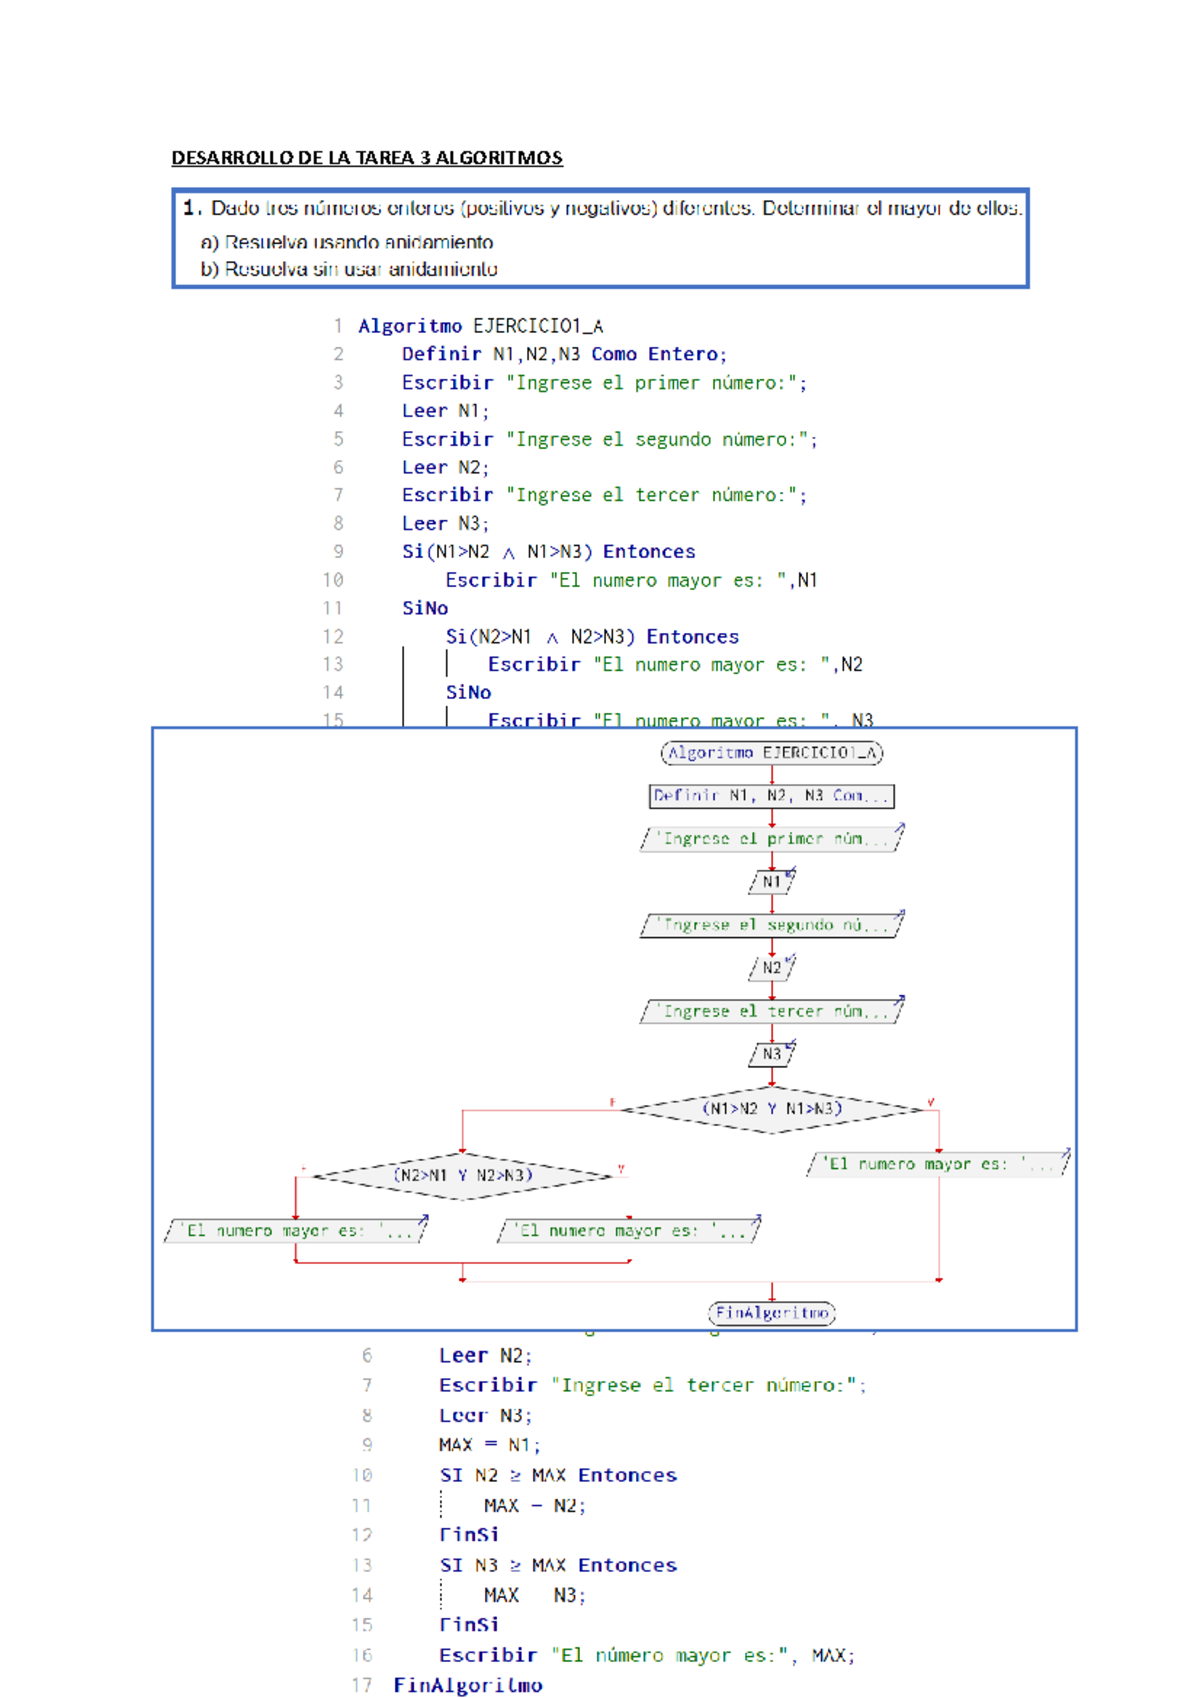Click the flowchart end node "FinAlgoritmo"

tap(772, 1313)
